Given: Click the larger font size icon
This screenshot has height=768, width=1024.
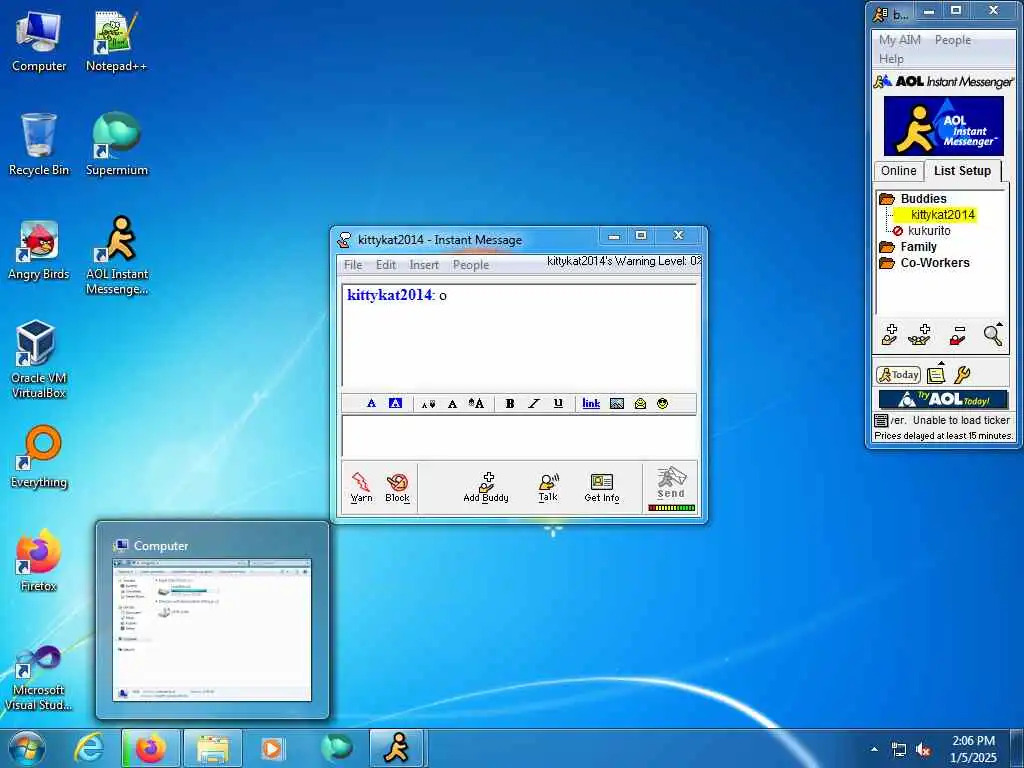Looking at the screenshot, I should tap(476, 404).
